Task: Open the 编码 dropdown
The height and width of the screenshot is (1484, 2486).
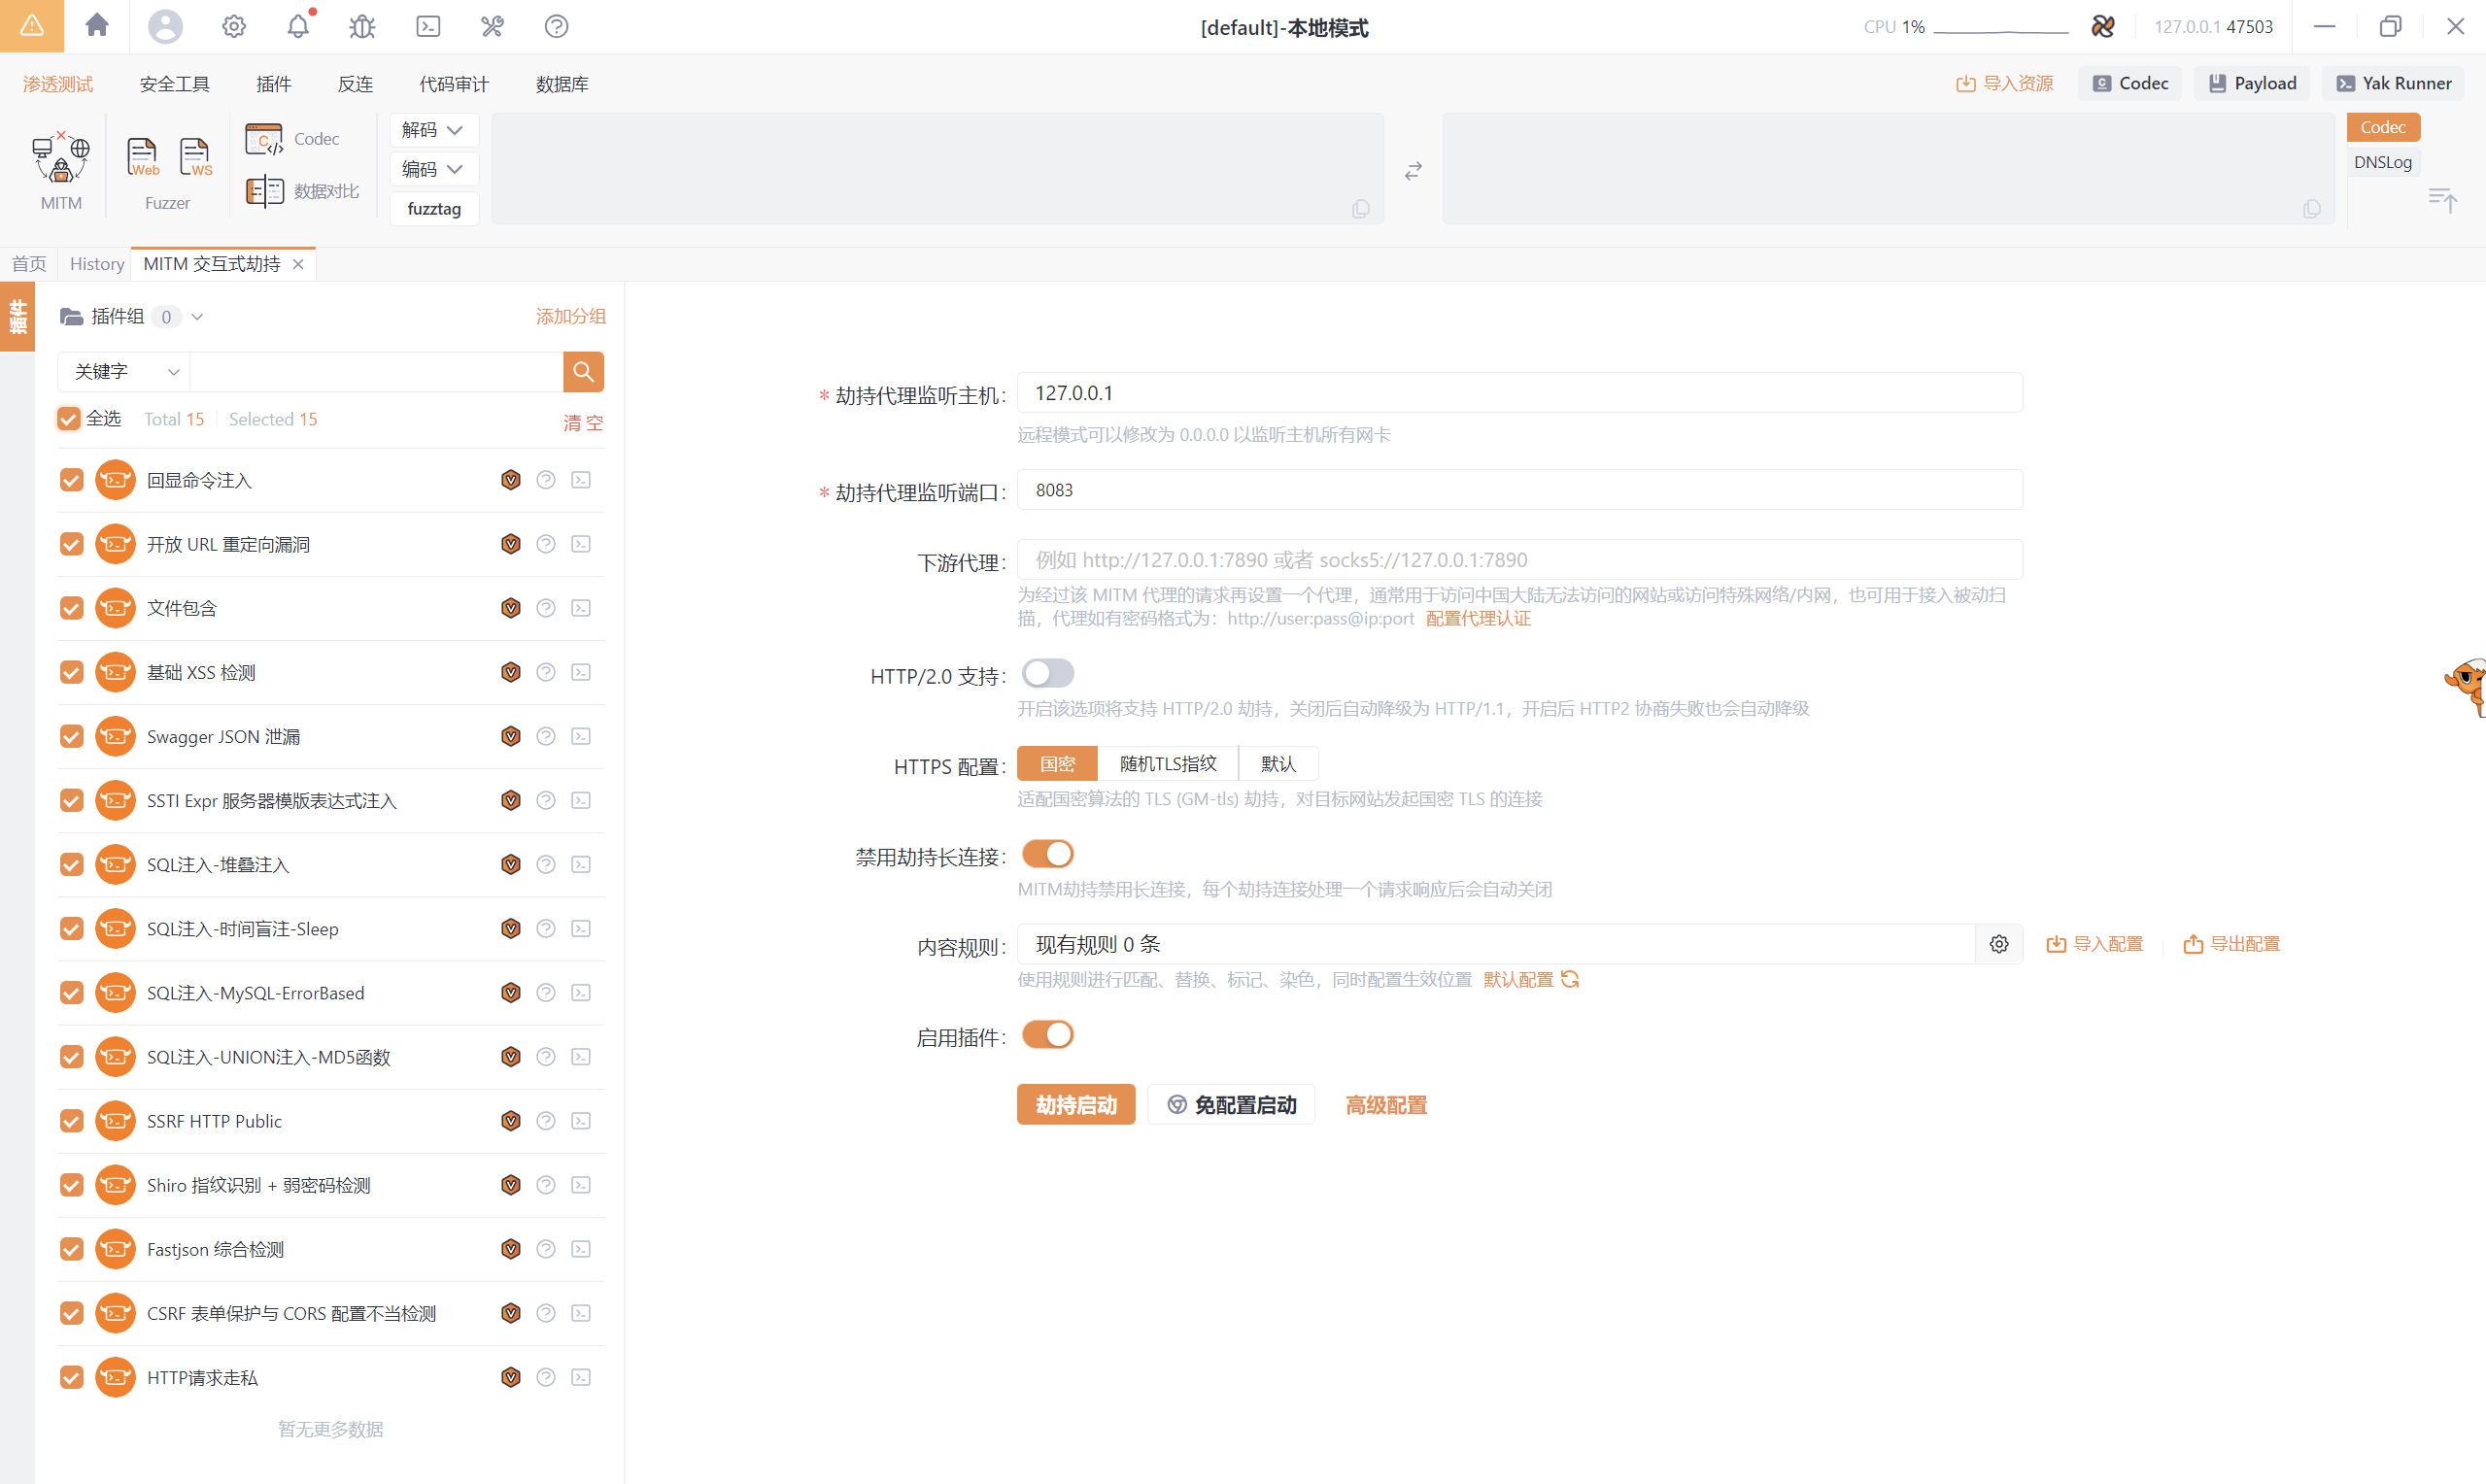Action: point(433,169)
